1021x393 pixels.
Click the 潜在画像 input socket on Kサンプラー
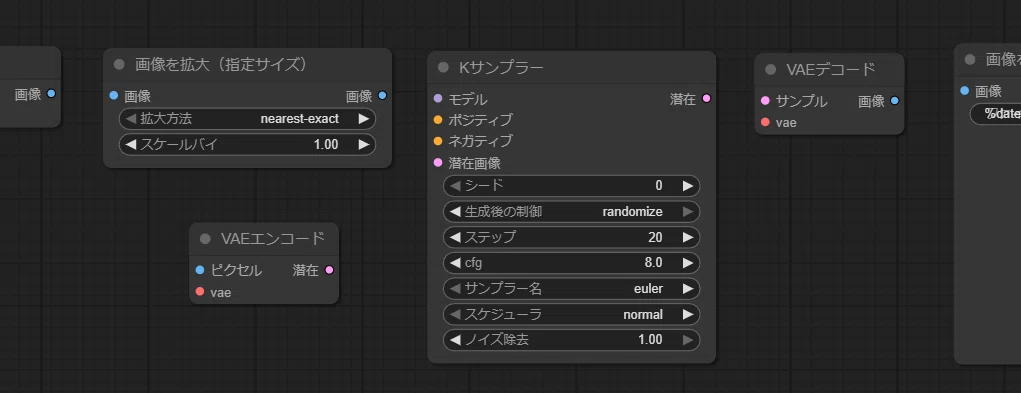tap(438, 162)
